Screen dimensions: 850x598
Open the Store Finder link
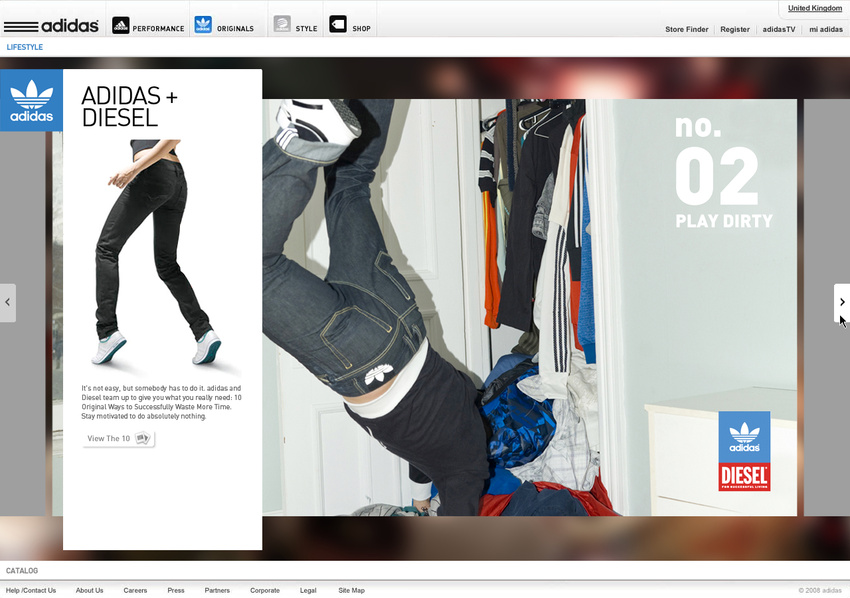[686, 29]
